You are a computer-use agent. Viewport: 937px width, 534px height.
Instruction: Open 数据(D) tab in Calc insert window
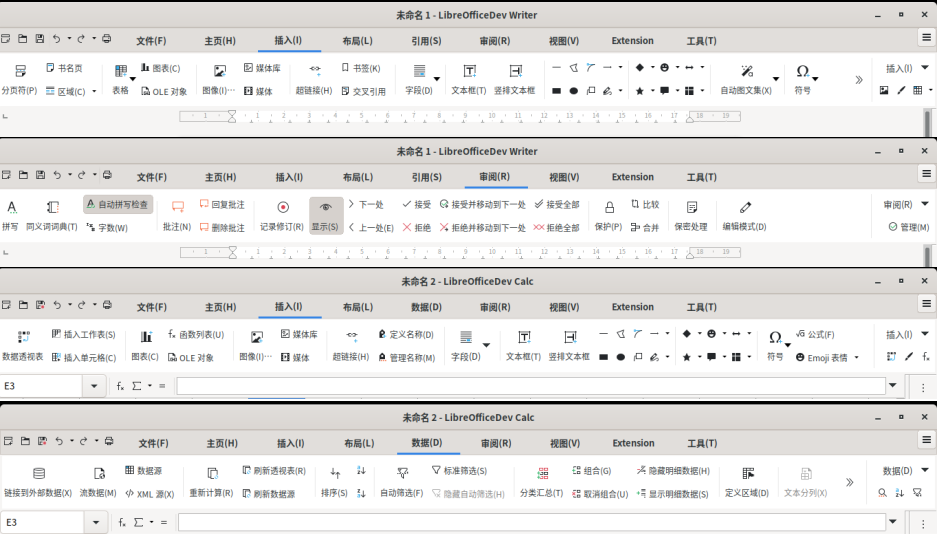pyautogui.click(x=426, y=307)
